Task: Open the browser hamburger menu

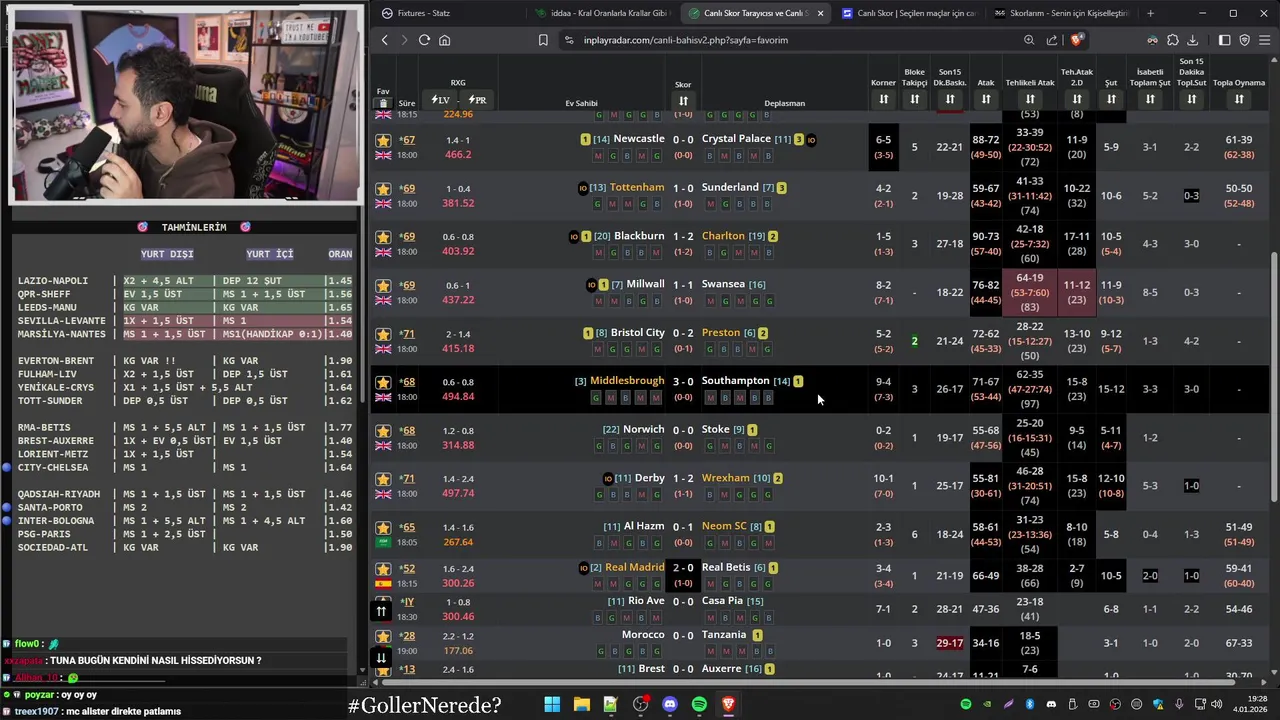Action: point(1264,40)
